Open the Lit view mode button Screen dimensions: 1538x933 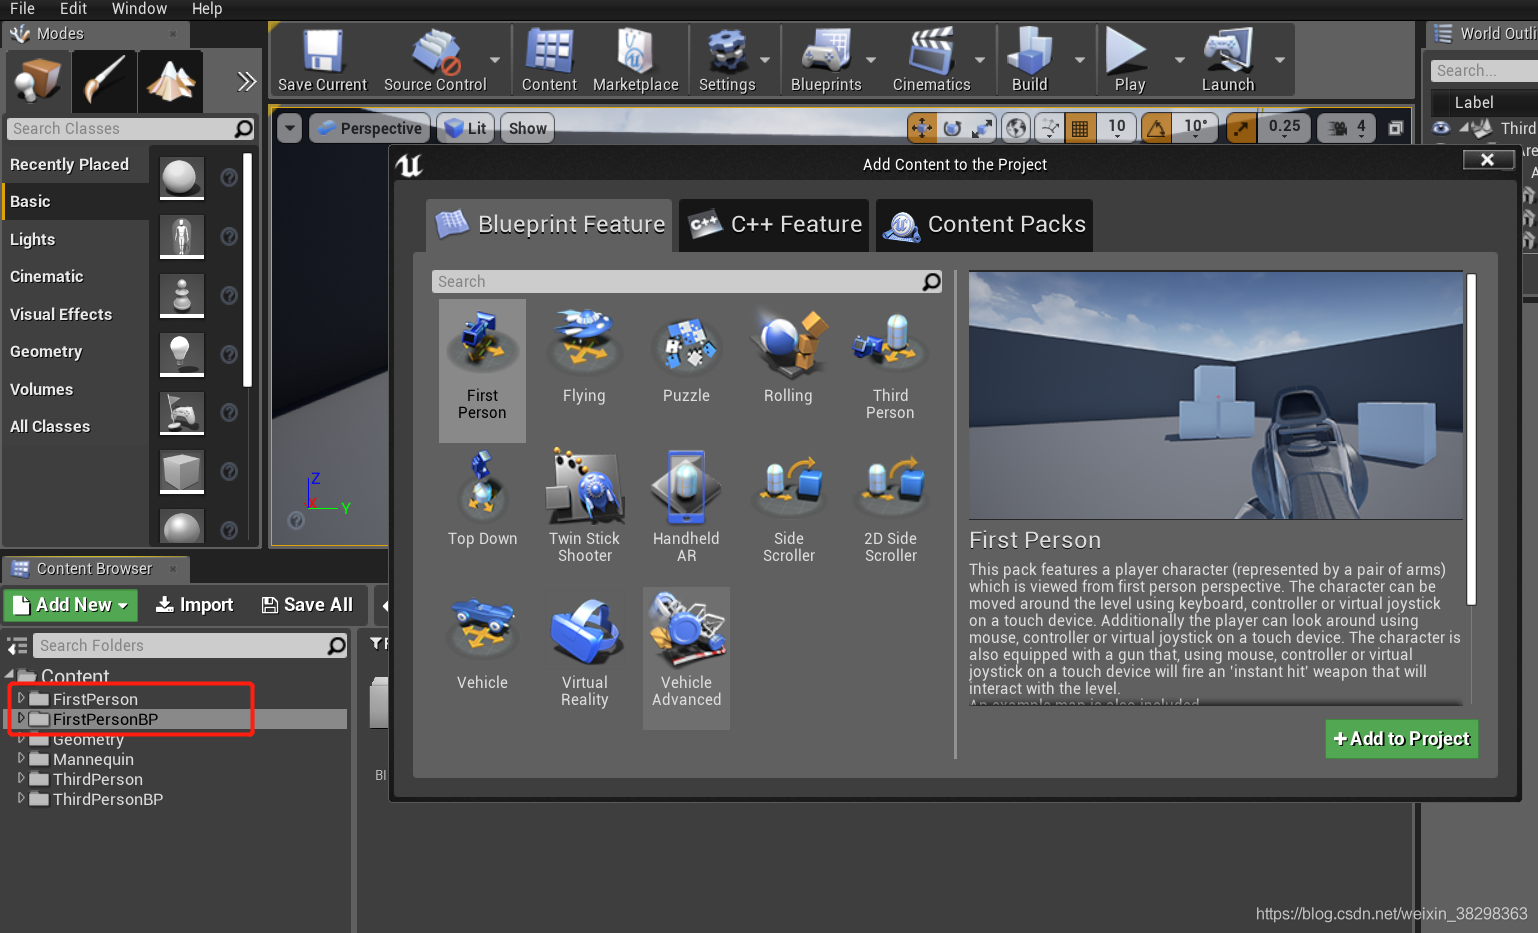click(466, 128)
